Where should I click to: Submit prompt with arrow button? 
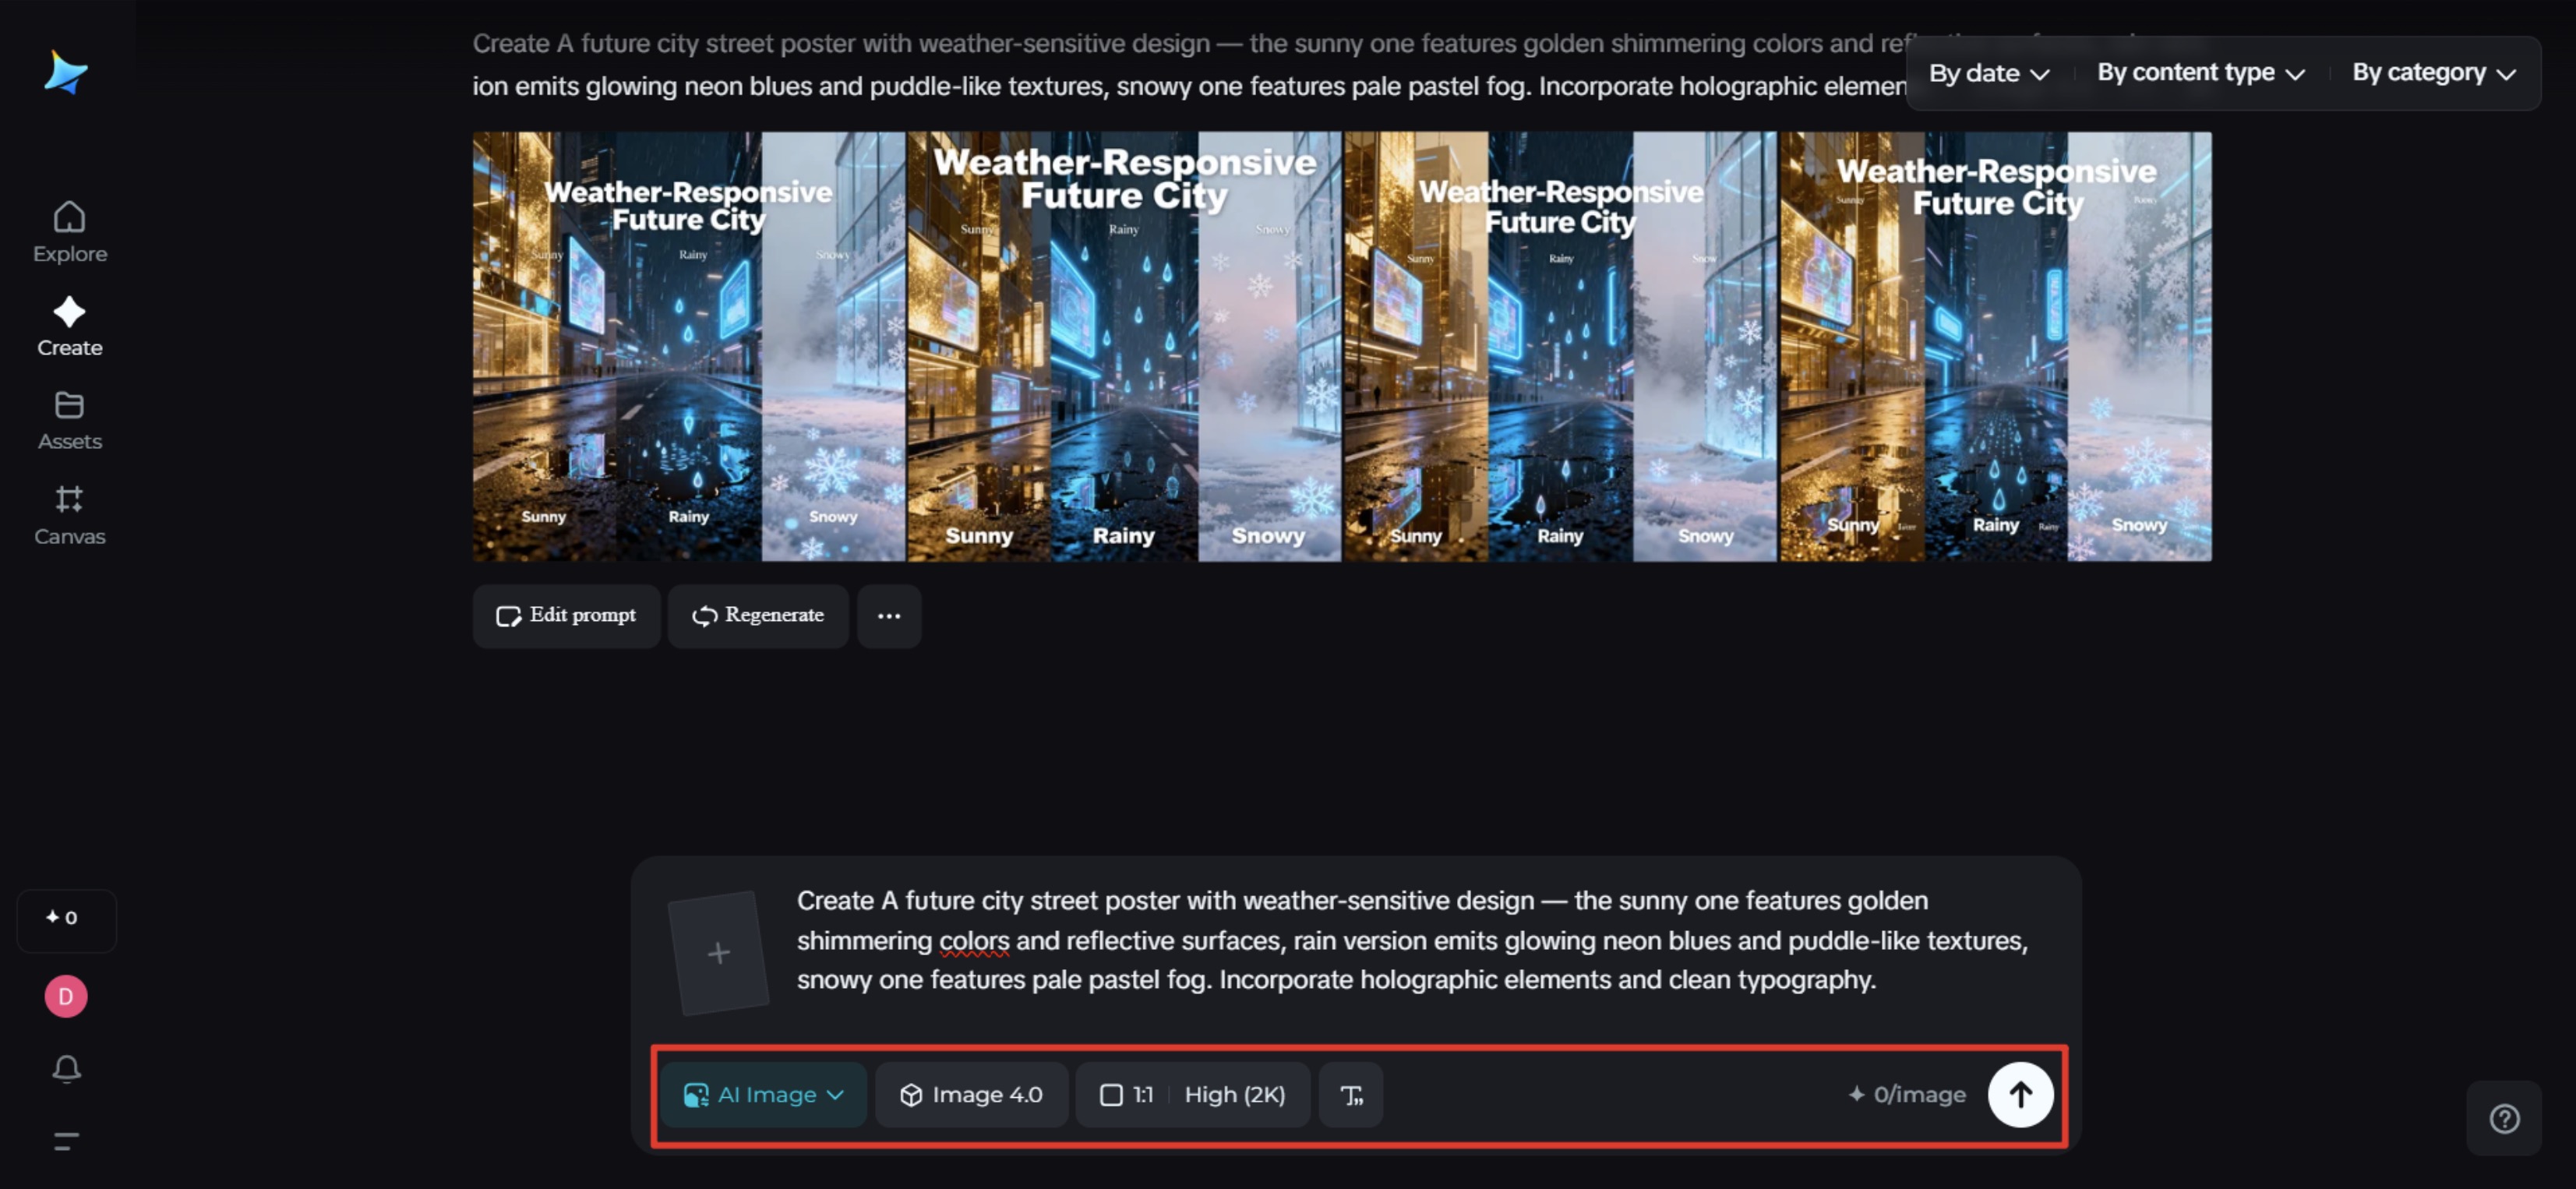(2019, 1095)
